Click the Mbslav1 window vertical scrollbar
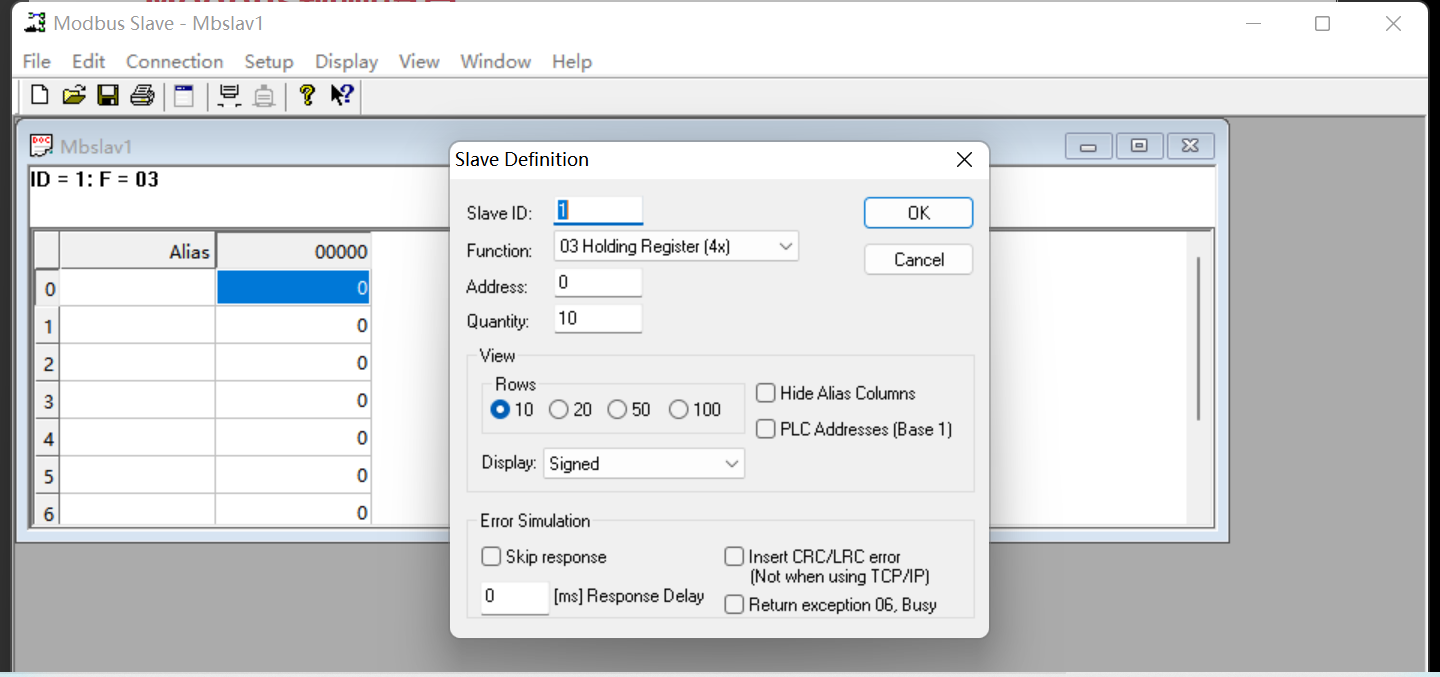 point(1198,340)
